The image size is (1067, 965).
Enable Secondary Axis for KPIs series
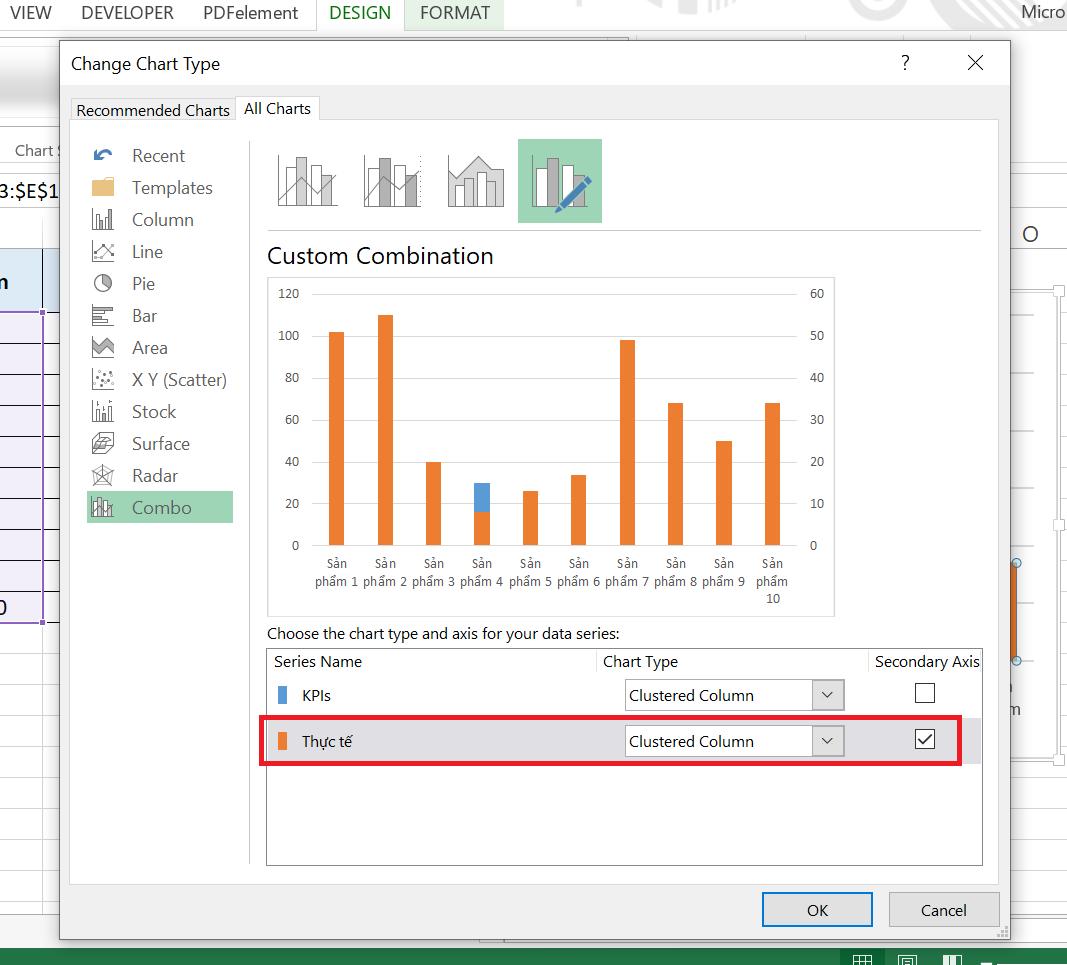924,692
